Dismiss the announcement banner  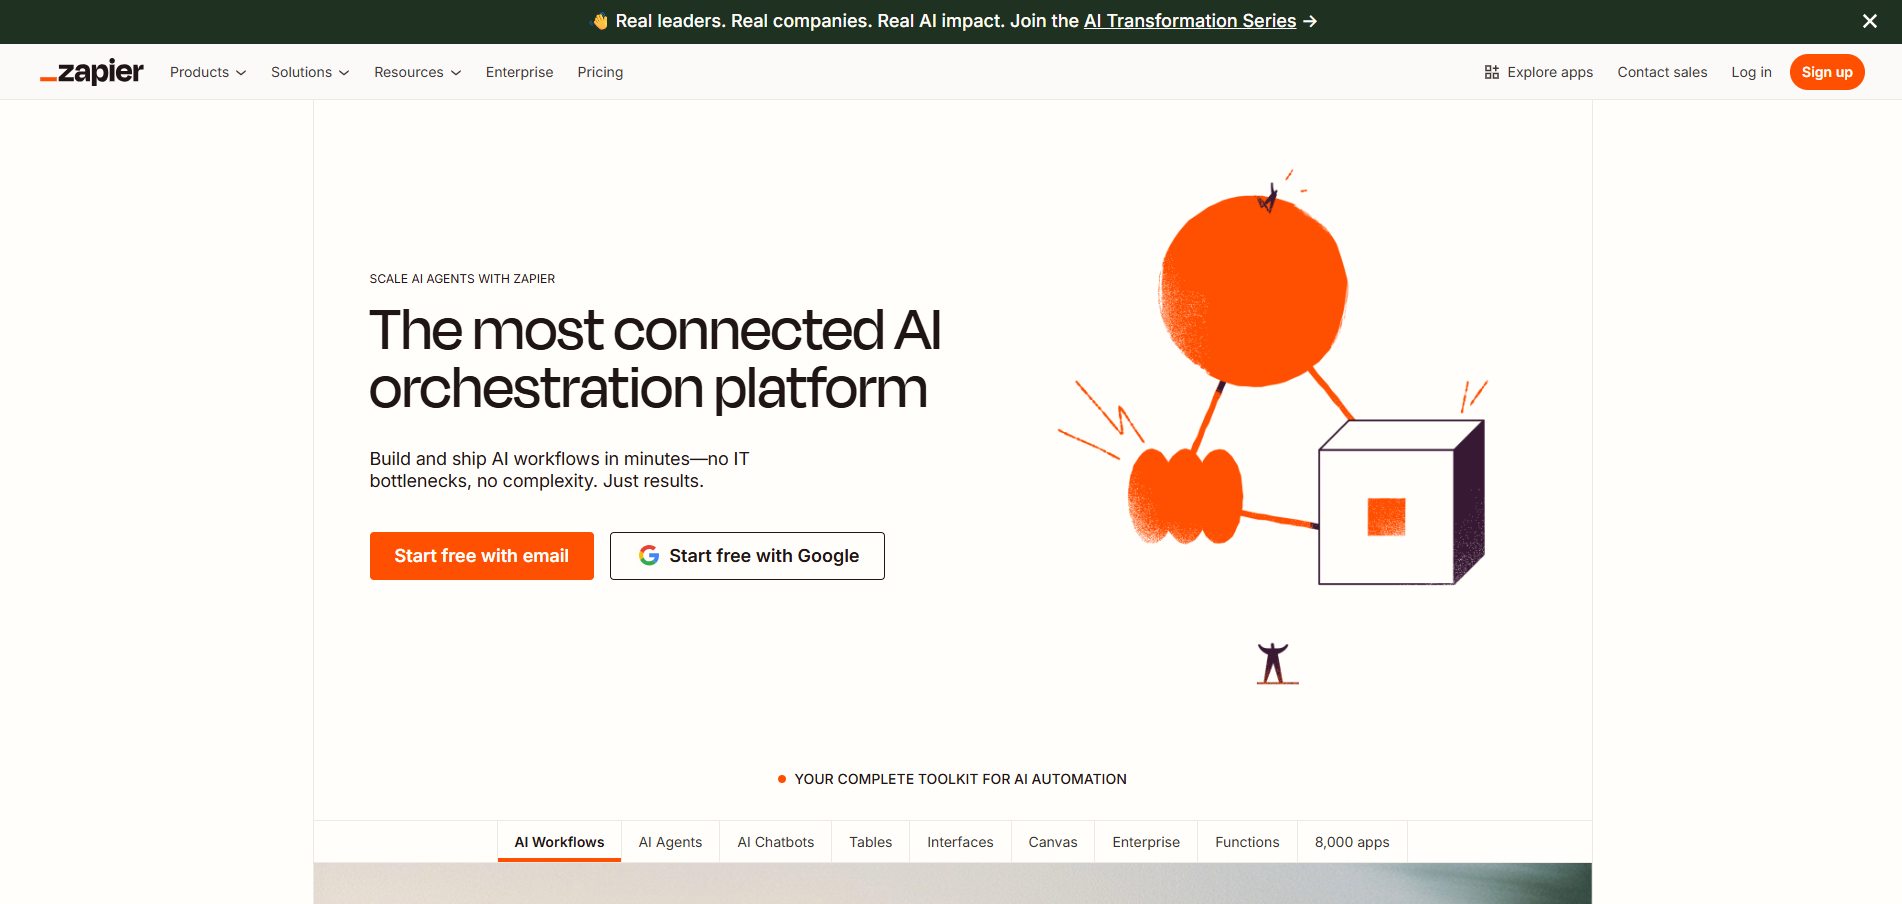(x=1869, y=20)
